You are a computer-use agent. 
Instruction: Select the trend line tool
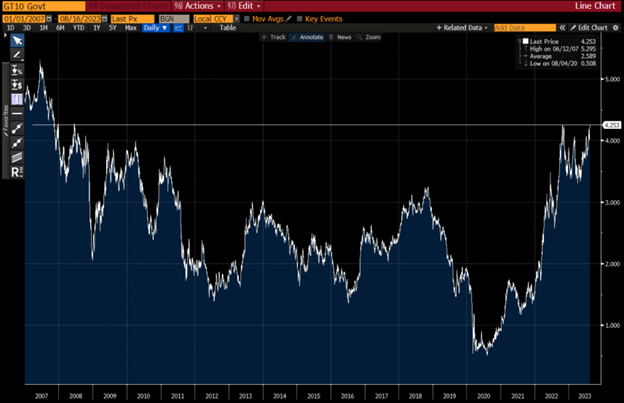pyautogui.click(x=17, y=128)
